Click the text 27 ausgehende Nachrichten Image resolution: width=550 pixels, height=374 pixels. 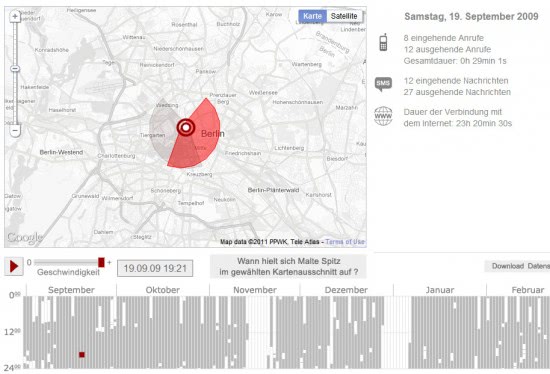pyautogui.click(x=457, y=92)
